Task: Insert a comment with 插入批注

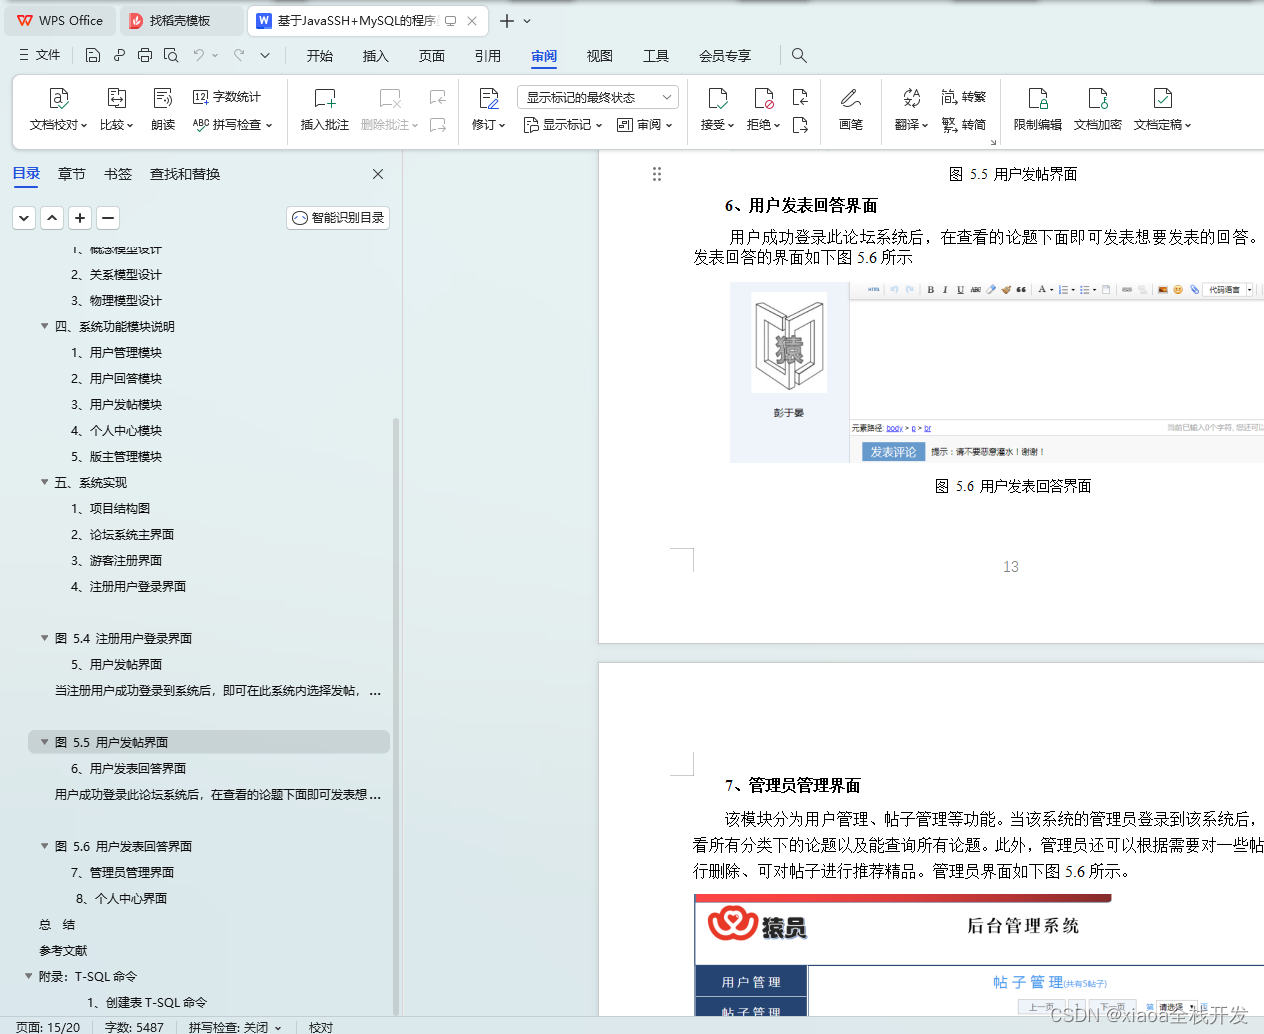Action: coord(324,110)
